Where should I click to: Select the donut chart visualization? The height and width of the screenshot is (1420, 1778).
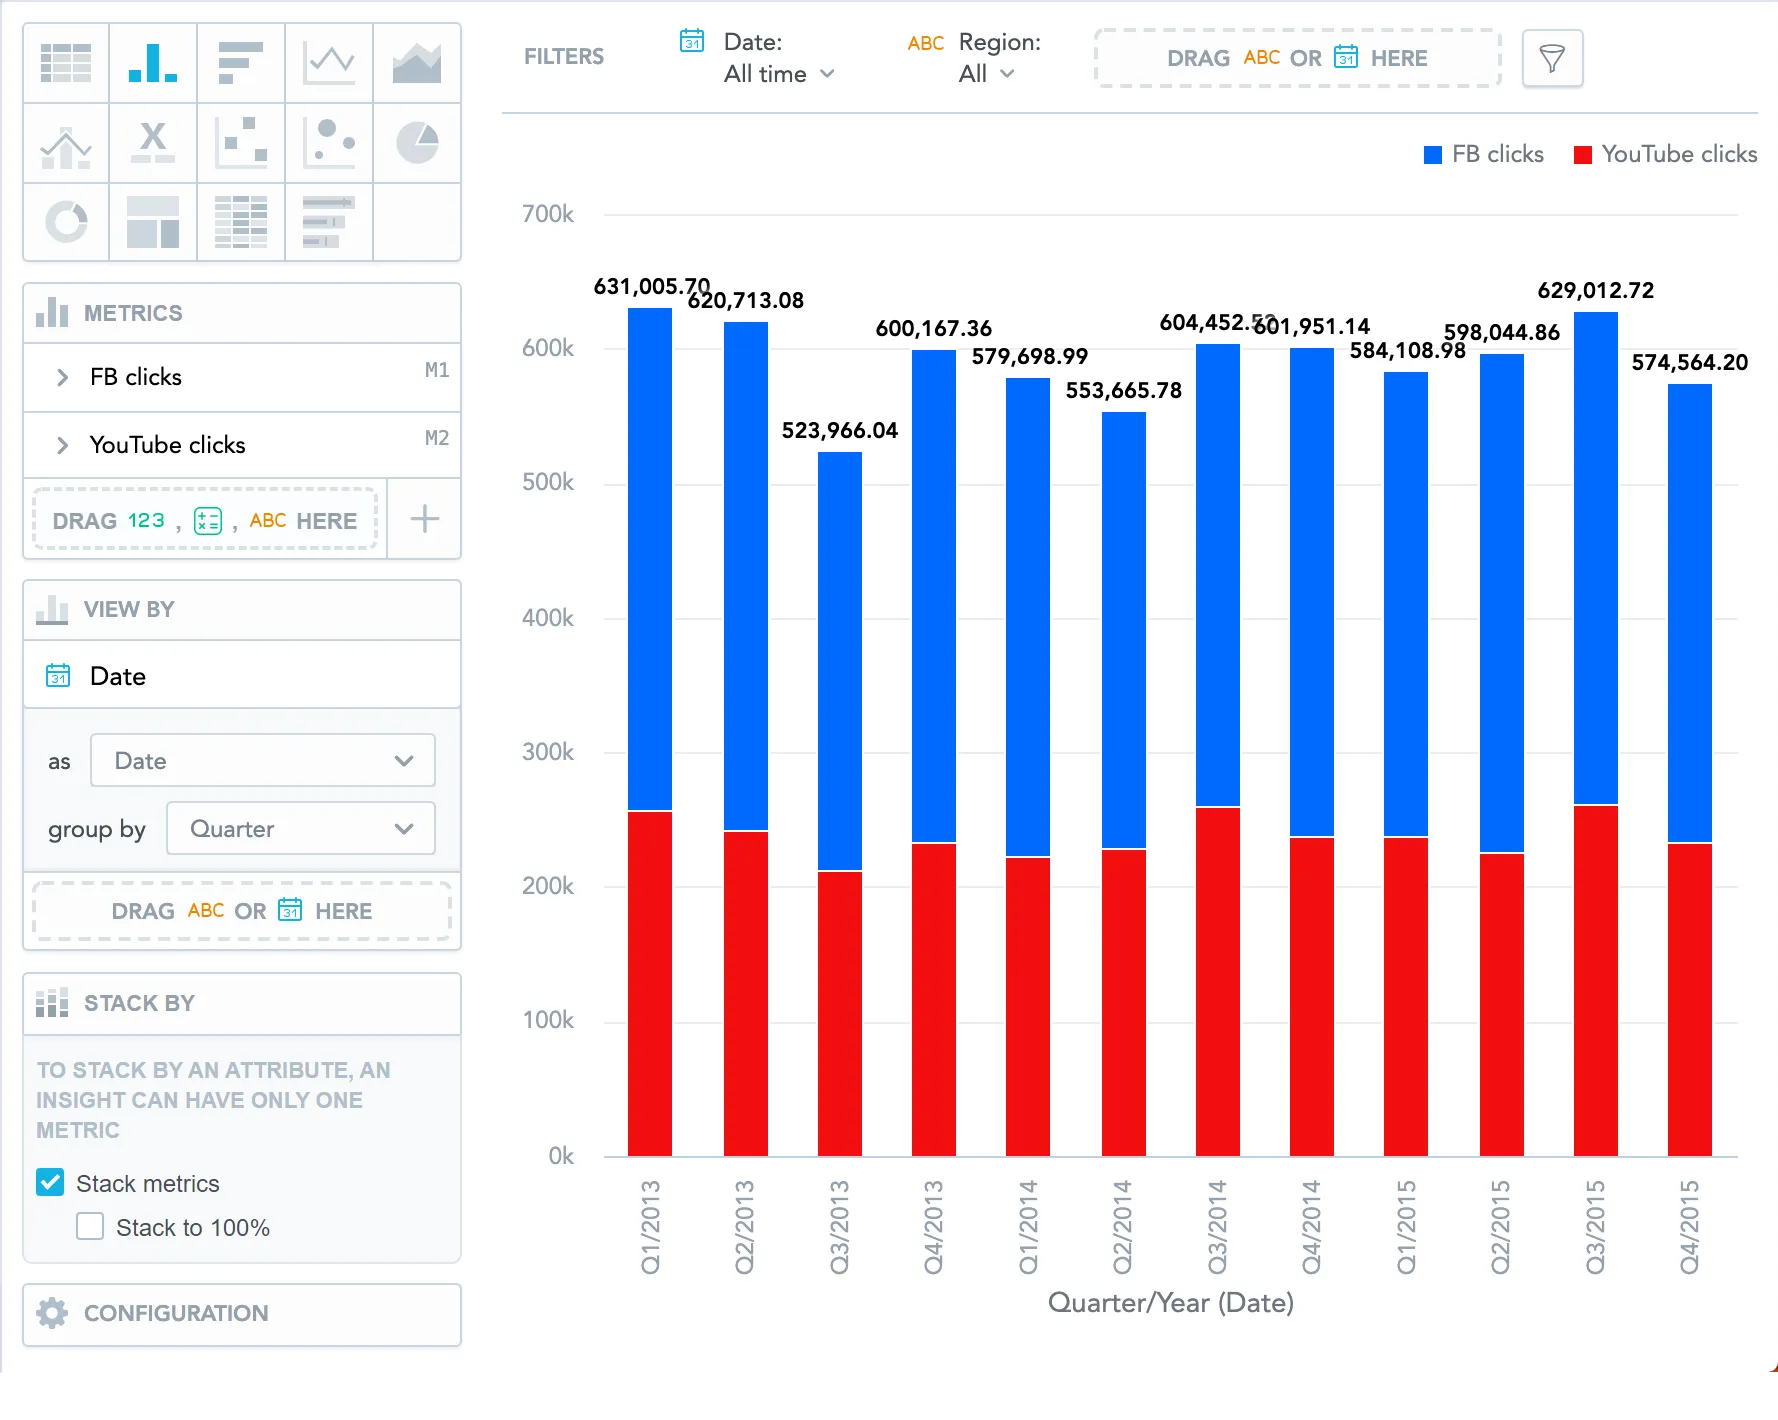click(x=65, y=222)
